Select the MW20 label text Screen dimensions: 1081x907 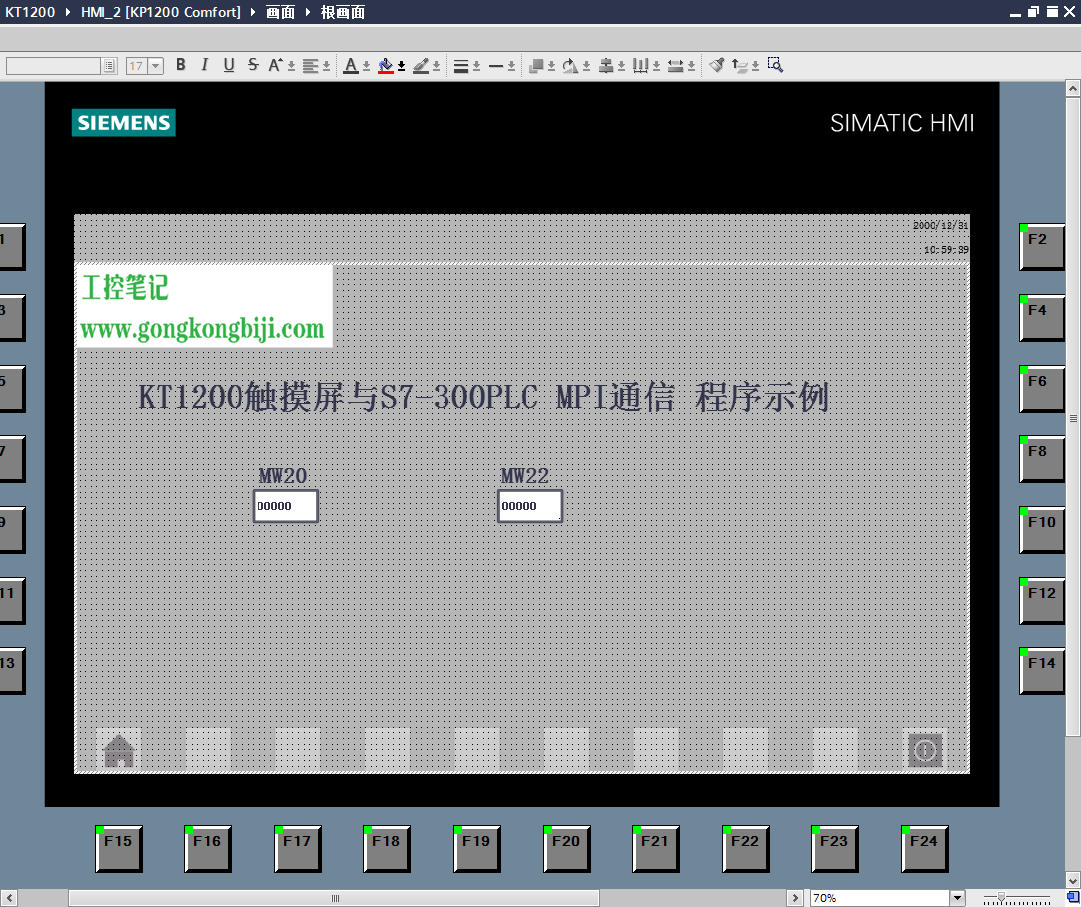(x=283, y=476)
